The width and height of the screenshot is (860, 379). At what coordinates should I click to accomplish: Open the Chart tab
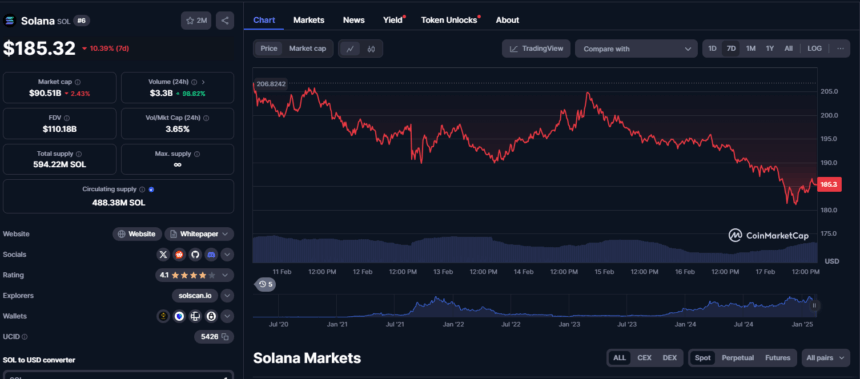tap(264, 20)
